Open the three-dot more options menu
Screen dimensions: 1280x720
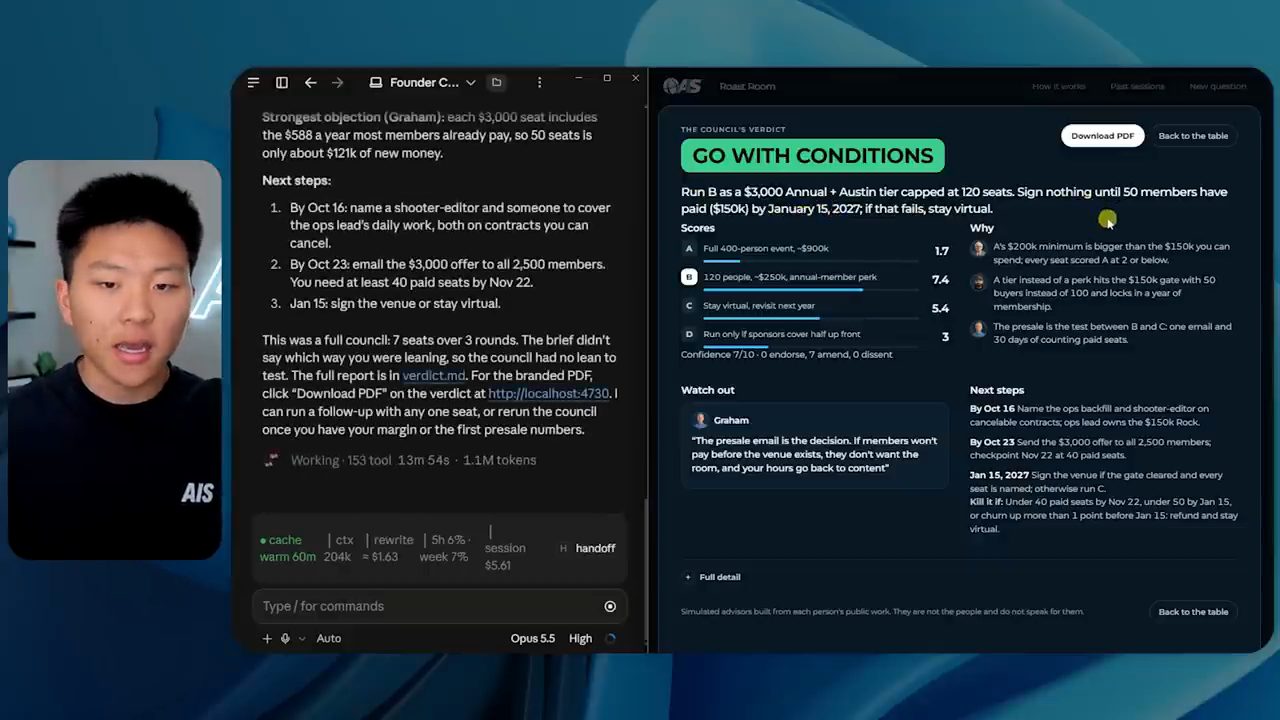click(x=539, y=83)
